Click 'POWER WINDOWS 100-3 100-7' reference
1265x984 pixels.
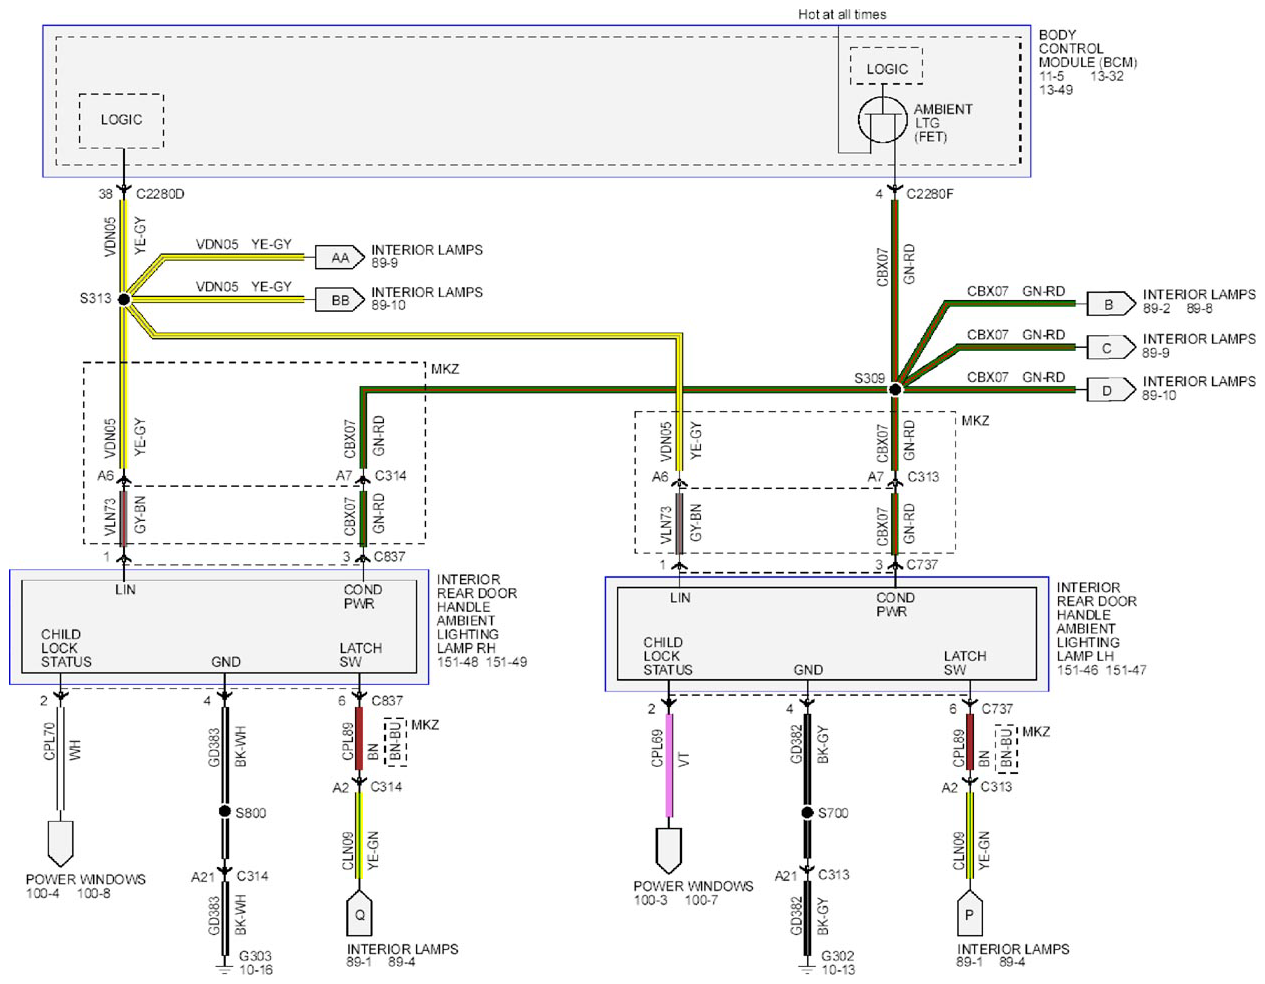tap(693, 893)
